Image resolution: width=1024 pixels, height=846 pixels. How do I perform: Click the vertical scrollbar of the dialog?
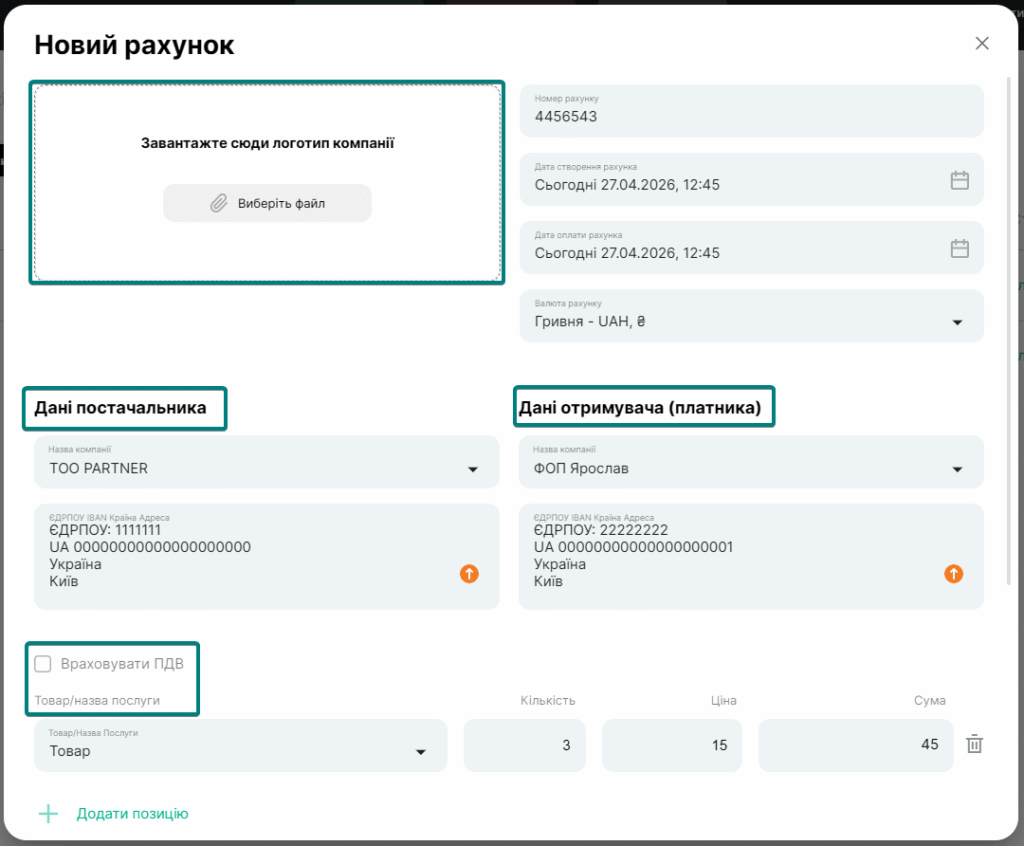pyautogui.click(x=1009, y=330)
